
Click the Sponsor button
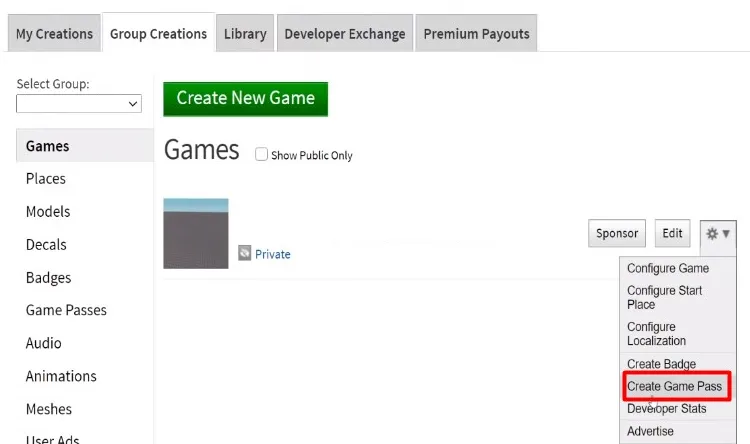[617, 233]
